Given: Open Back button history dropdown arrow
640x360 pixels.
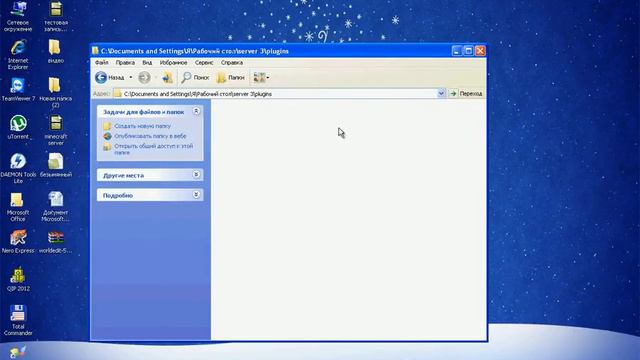Looking at the screenshot, I should point(131,77).
